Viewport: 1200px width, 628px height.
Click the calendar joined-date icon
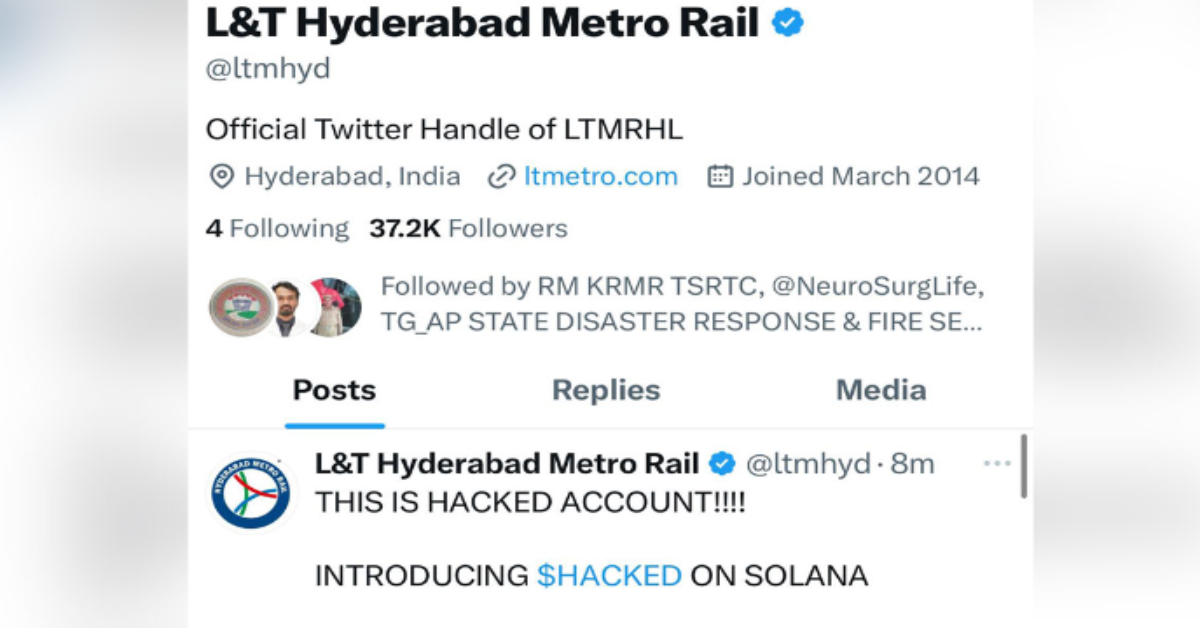[x=720, y=177]
